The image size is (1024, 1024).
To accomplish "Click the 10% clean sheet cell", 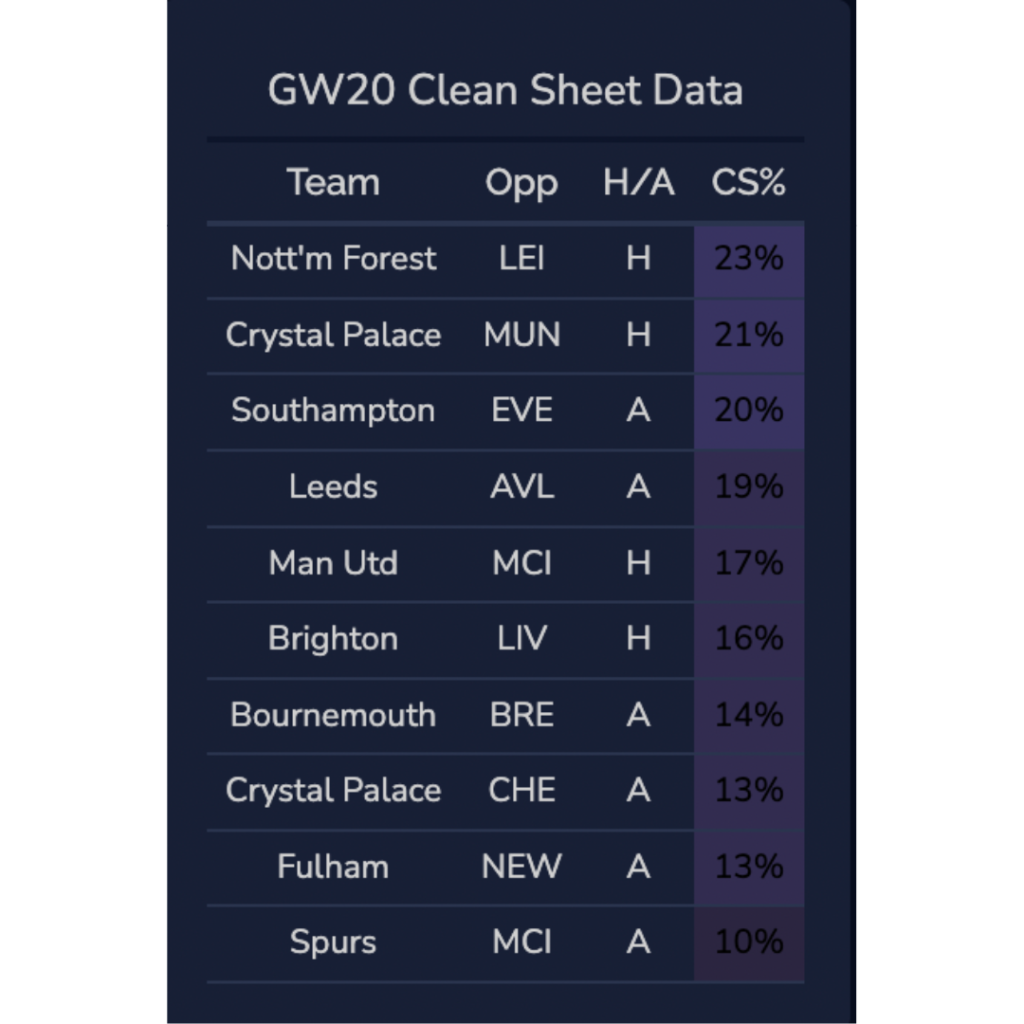I will click(748, 942).
